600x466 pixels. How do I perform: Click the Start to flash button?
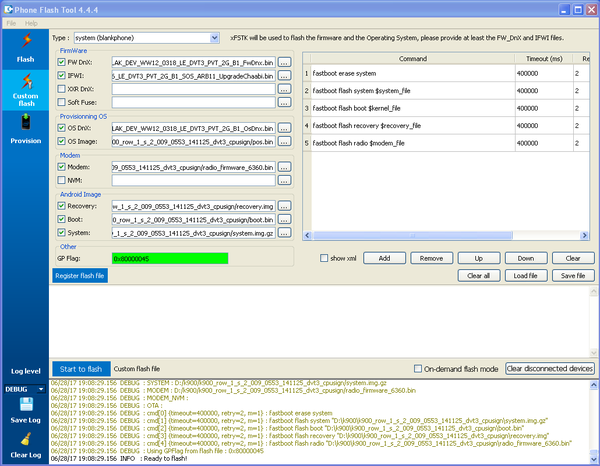tap(80, 369)
